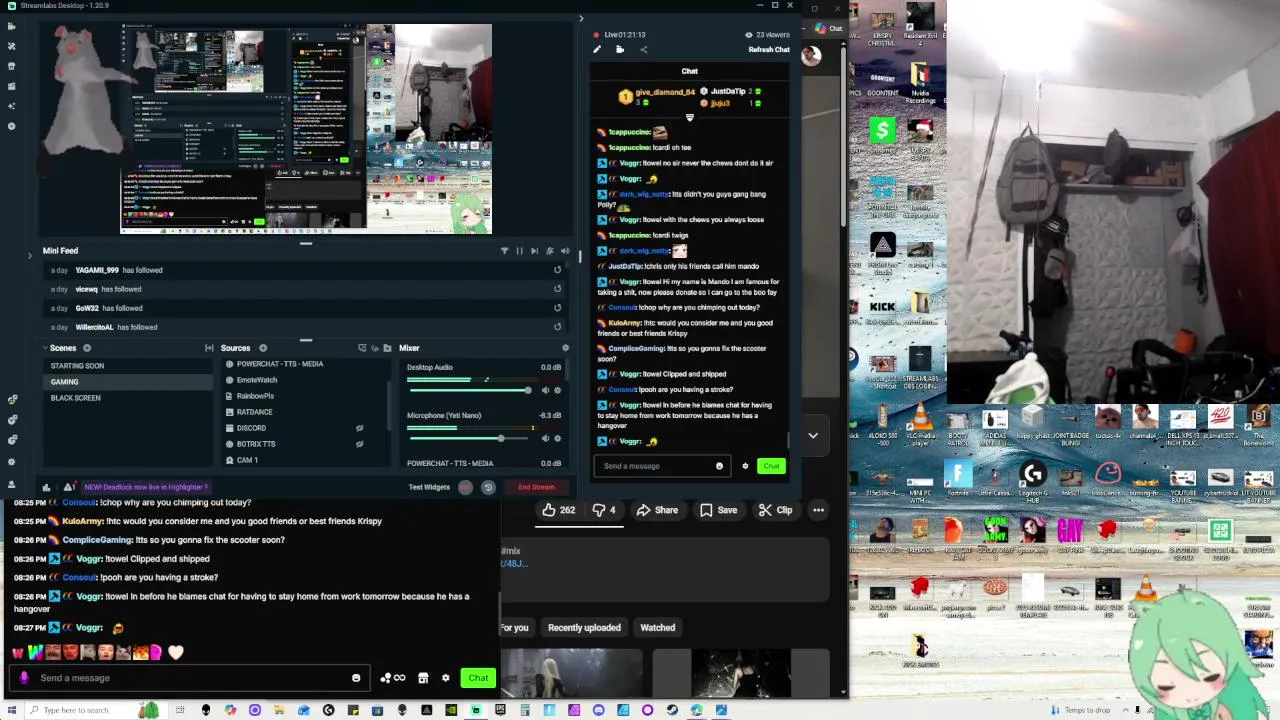Open the notifications warning icon
1280x720 pixels.
coord(69,487)
